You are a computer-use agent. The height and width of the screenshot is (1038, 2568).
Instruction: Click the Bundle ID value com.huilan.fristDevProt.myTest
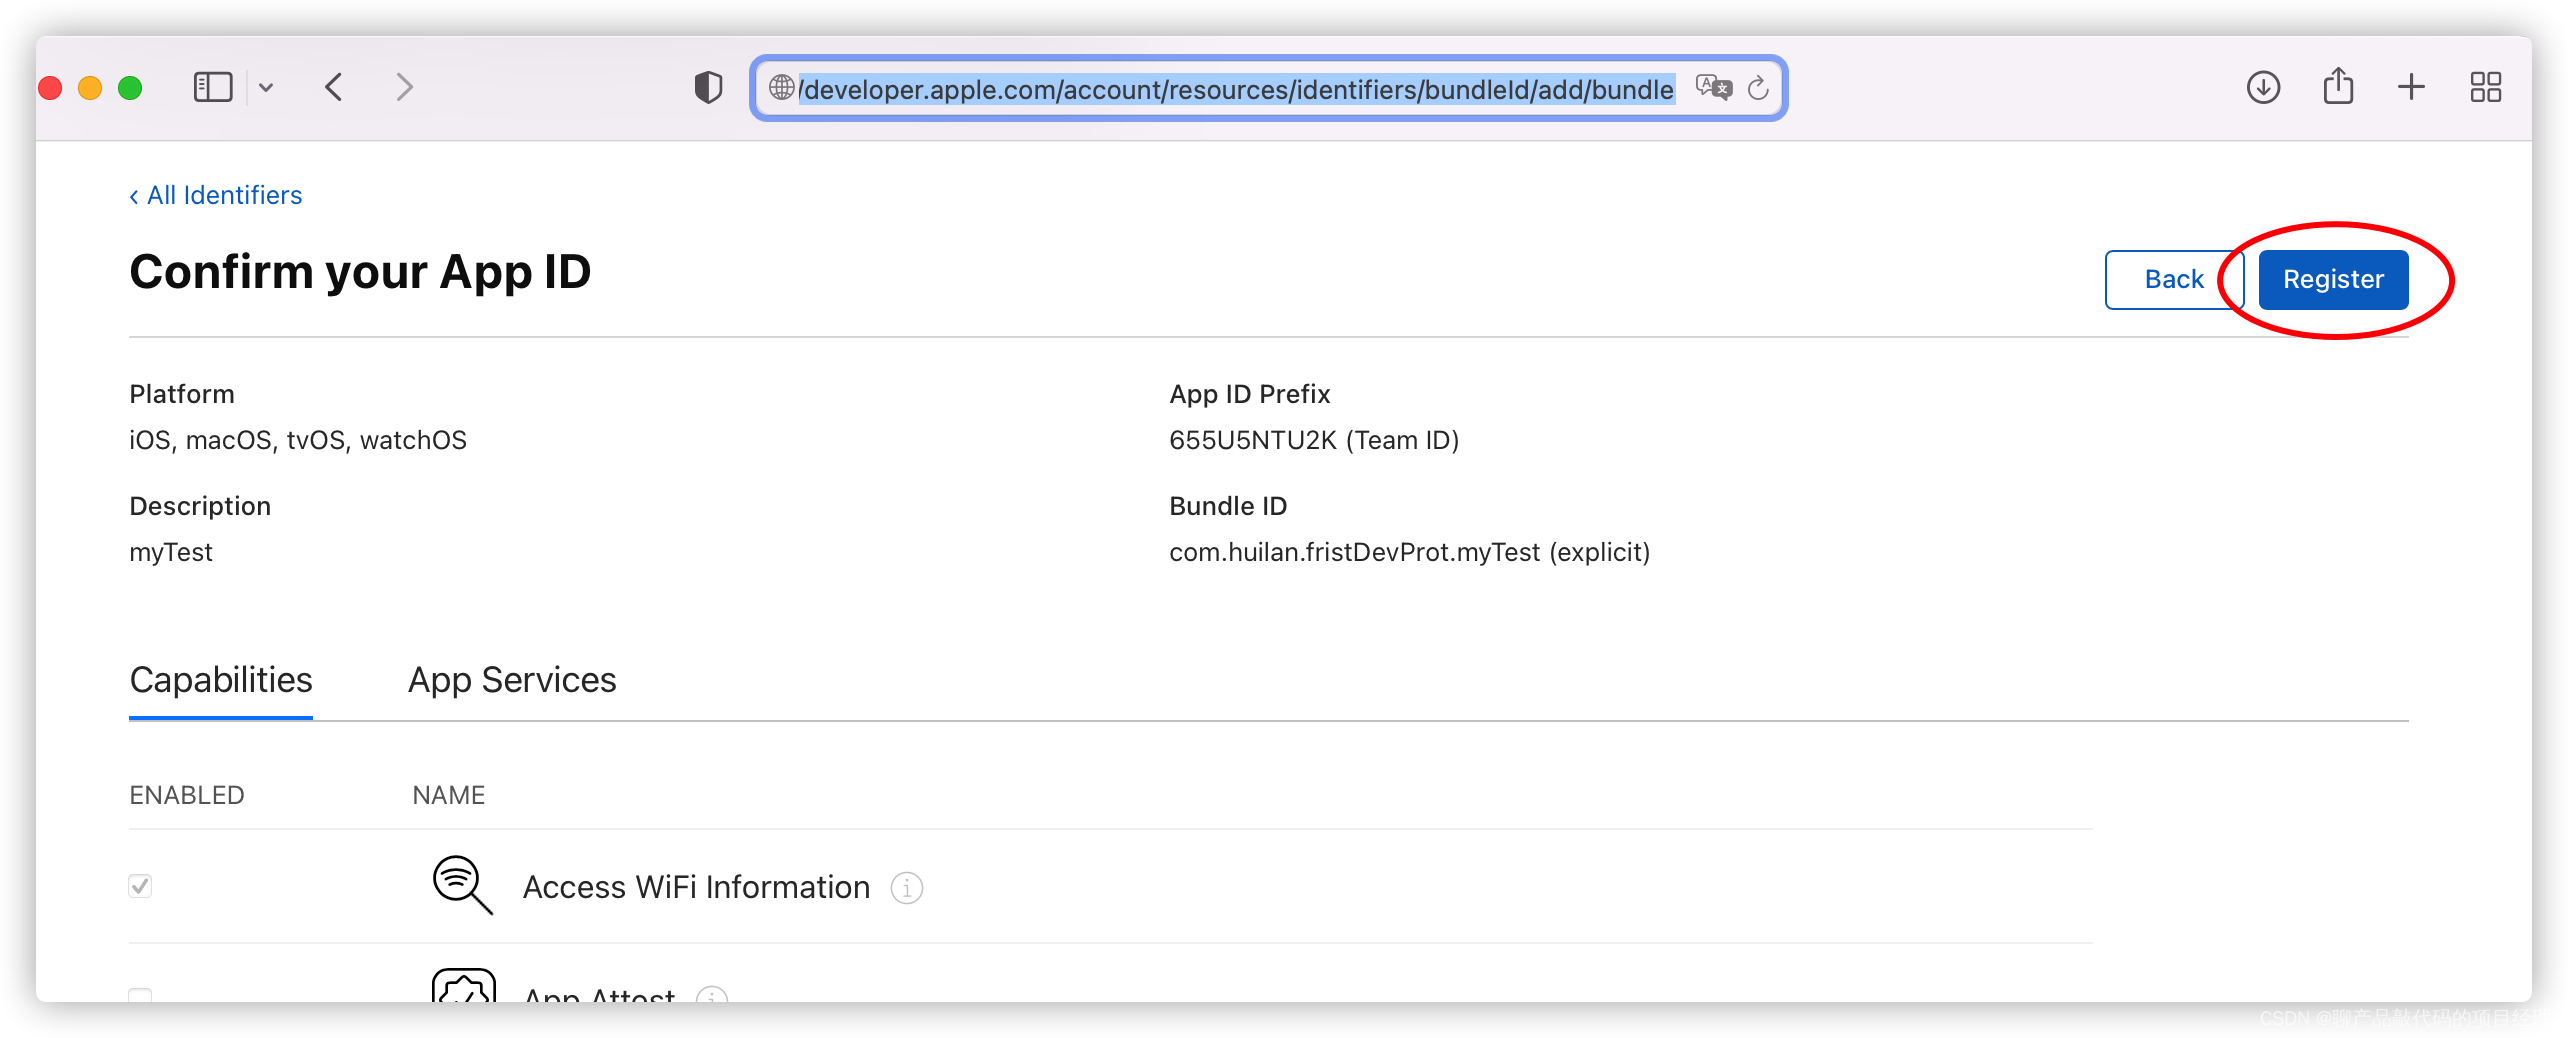1354,552
